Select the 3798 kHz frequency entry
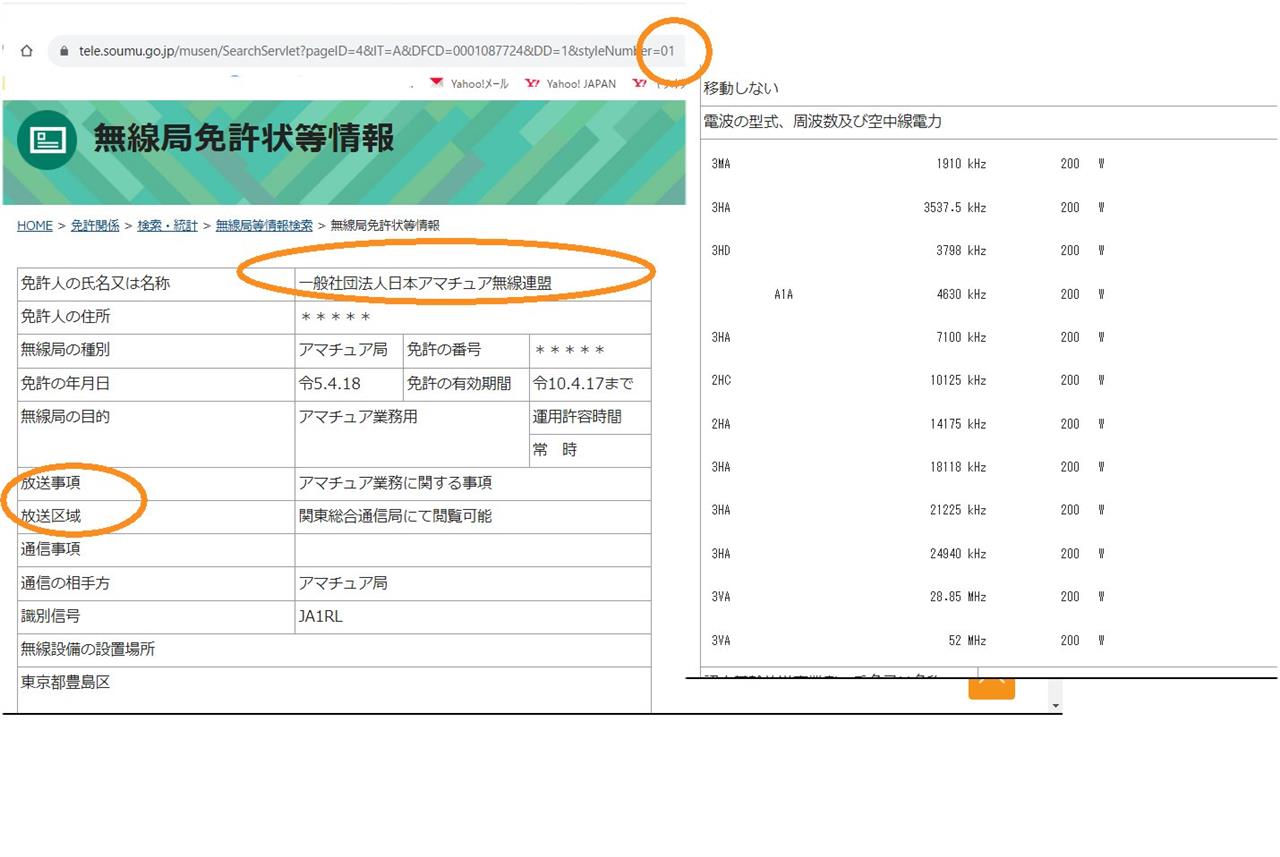 coord(960,251)
